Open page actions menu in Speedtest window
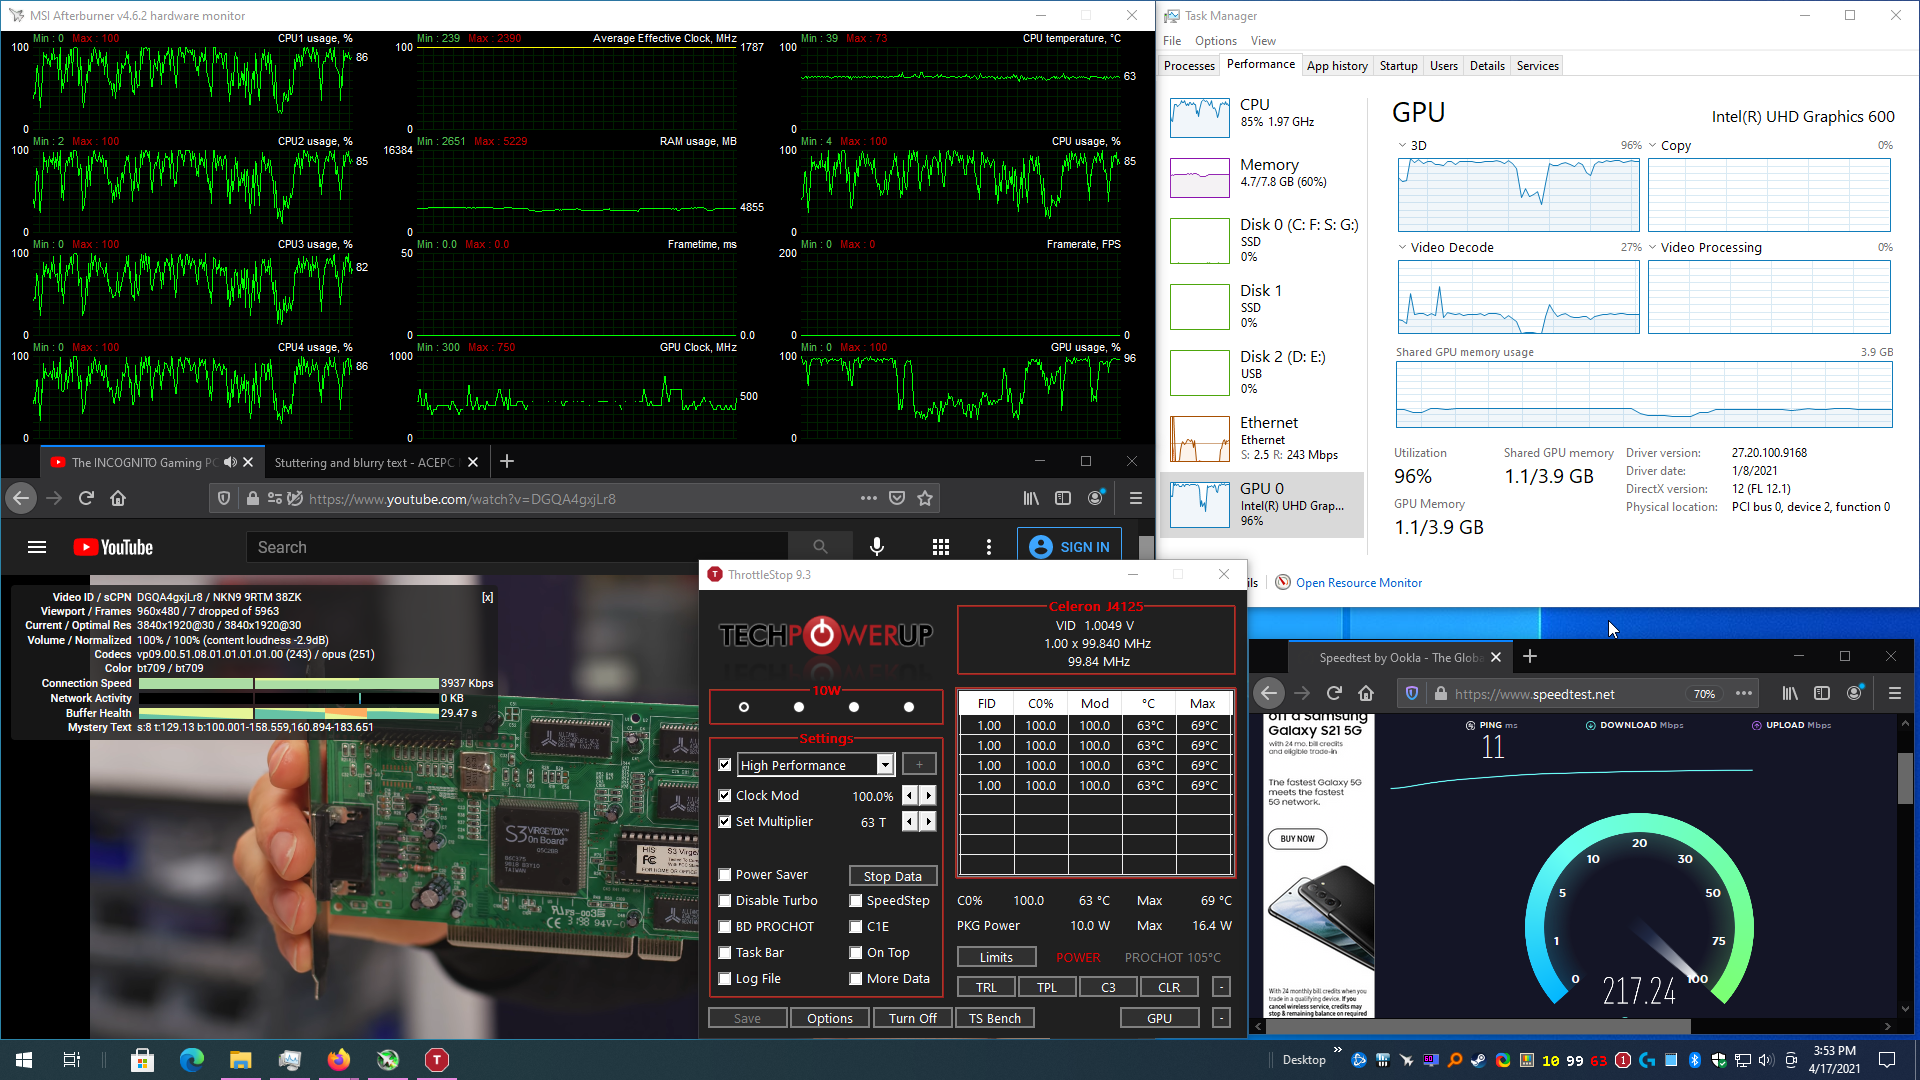Image resolution: width=1920 pixels, height=1080 pixels. pos(1744,693)
